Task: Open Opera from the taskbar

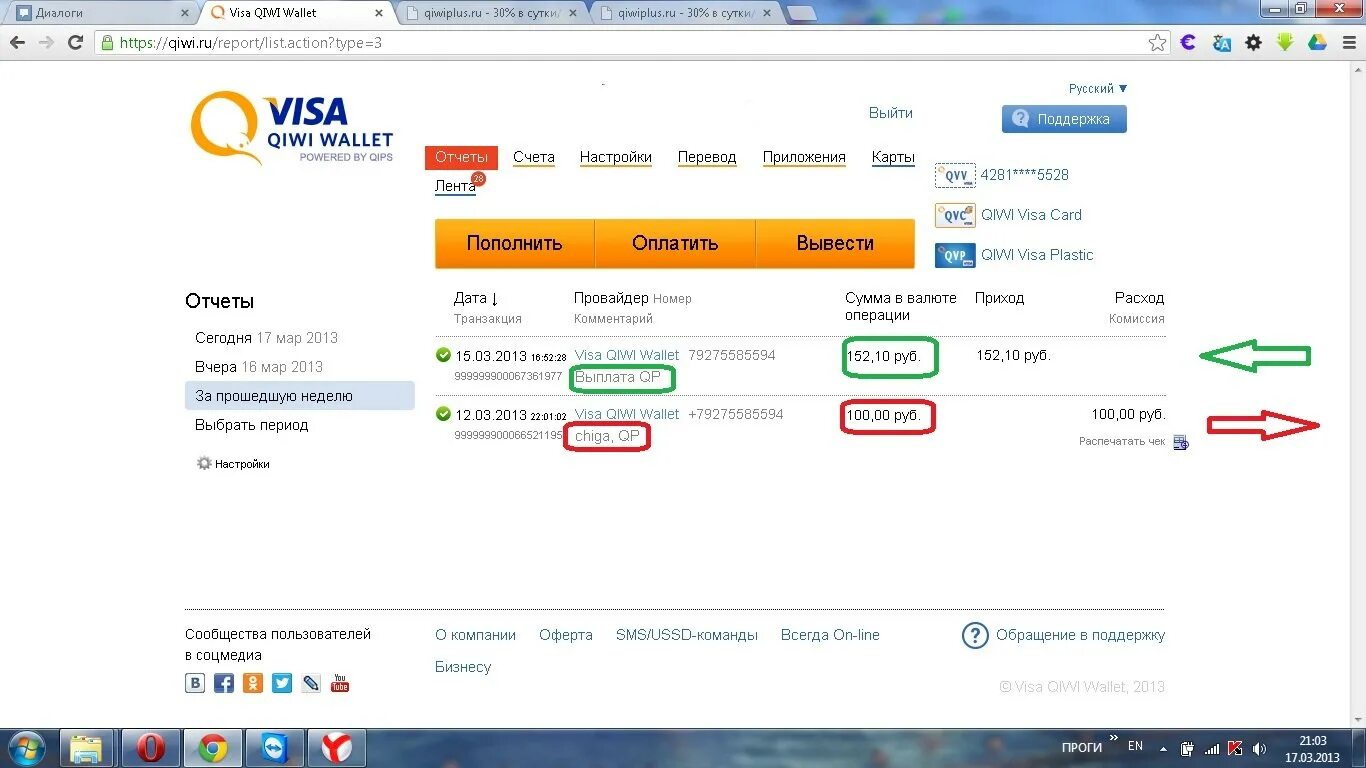Action: (151, 748)
